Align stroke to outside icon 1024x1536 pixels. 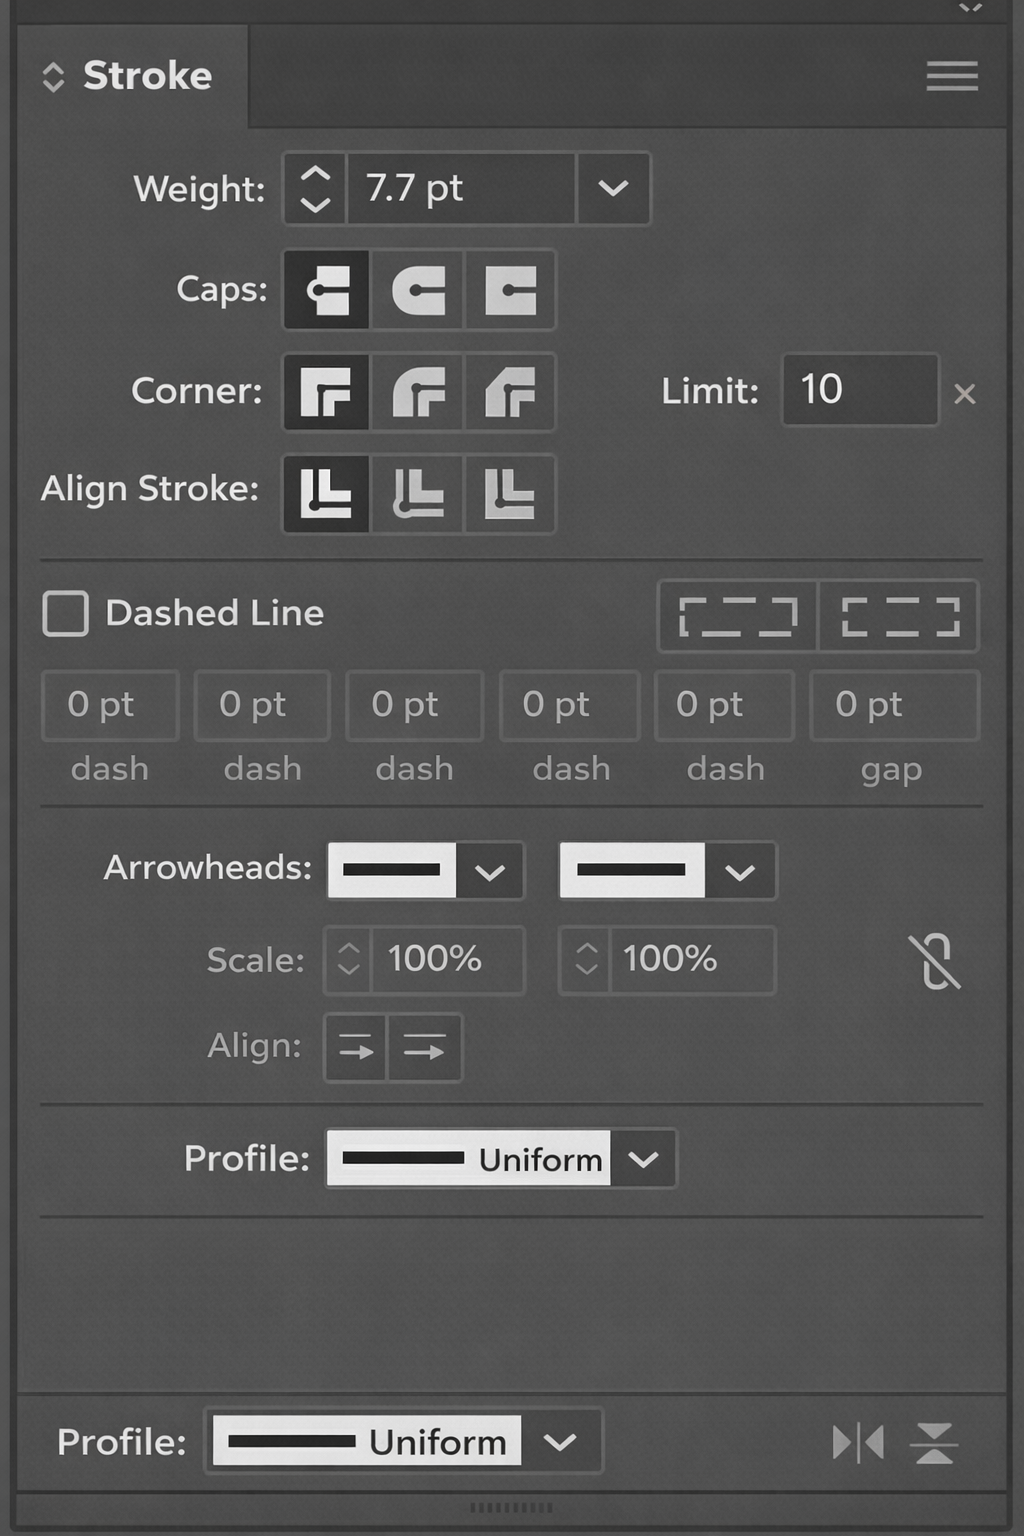(510, 493)
